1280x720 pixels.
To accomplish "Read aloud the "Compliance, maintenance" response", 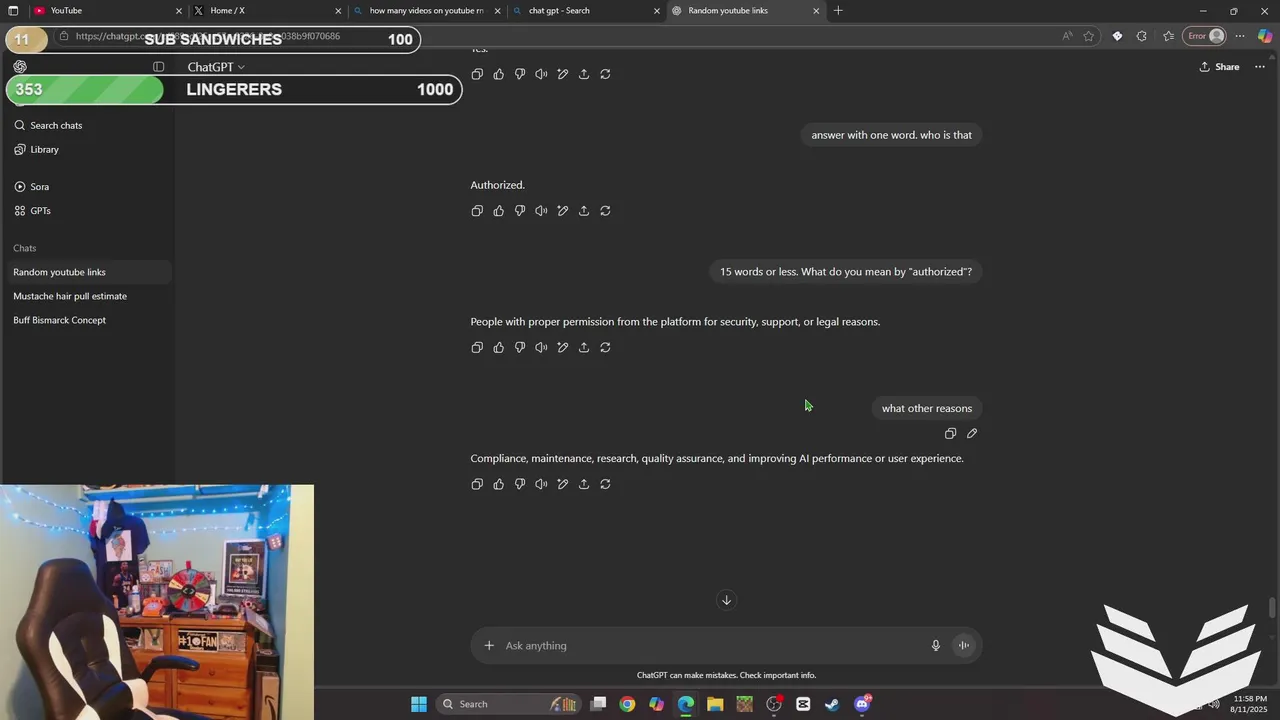I will 541,484.
